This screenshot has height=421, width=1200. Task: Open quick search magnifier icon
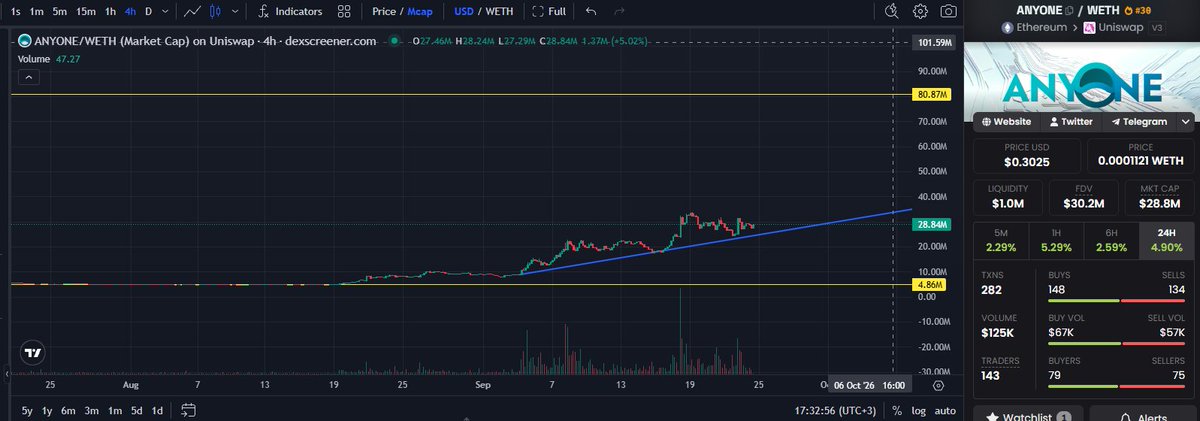click(893, 11)
